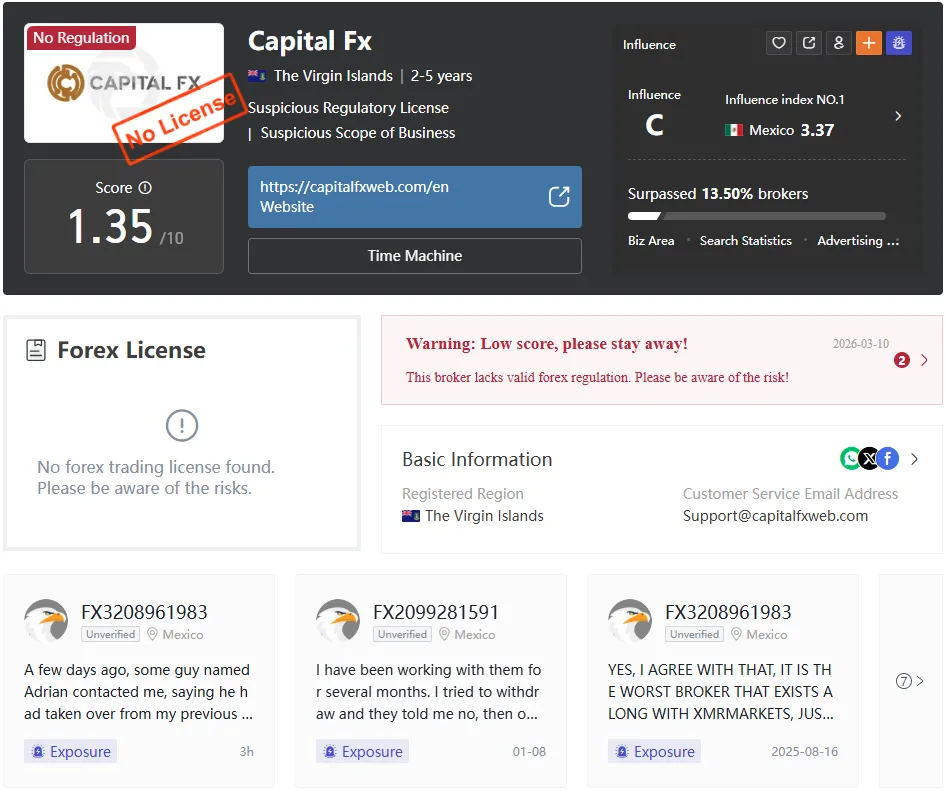Click Suspicious Scope of Business text
This screenshot has width=945, height=791.
pyautogui.click(x=357, y=133)
